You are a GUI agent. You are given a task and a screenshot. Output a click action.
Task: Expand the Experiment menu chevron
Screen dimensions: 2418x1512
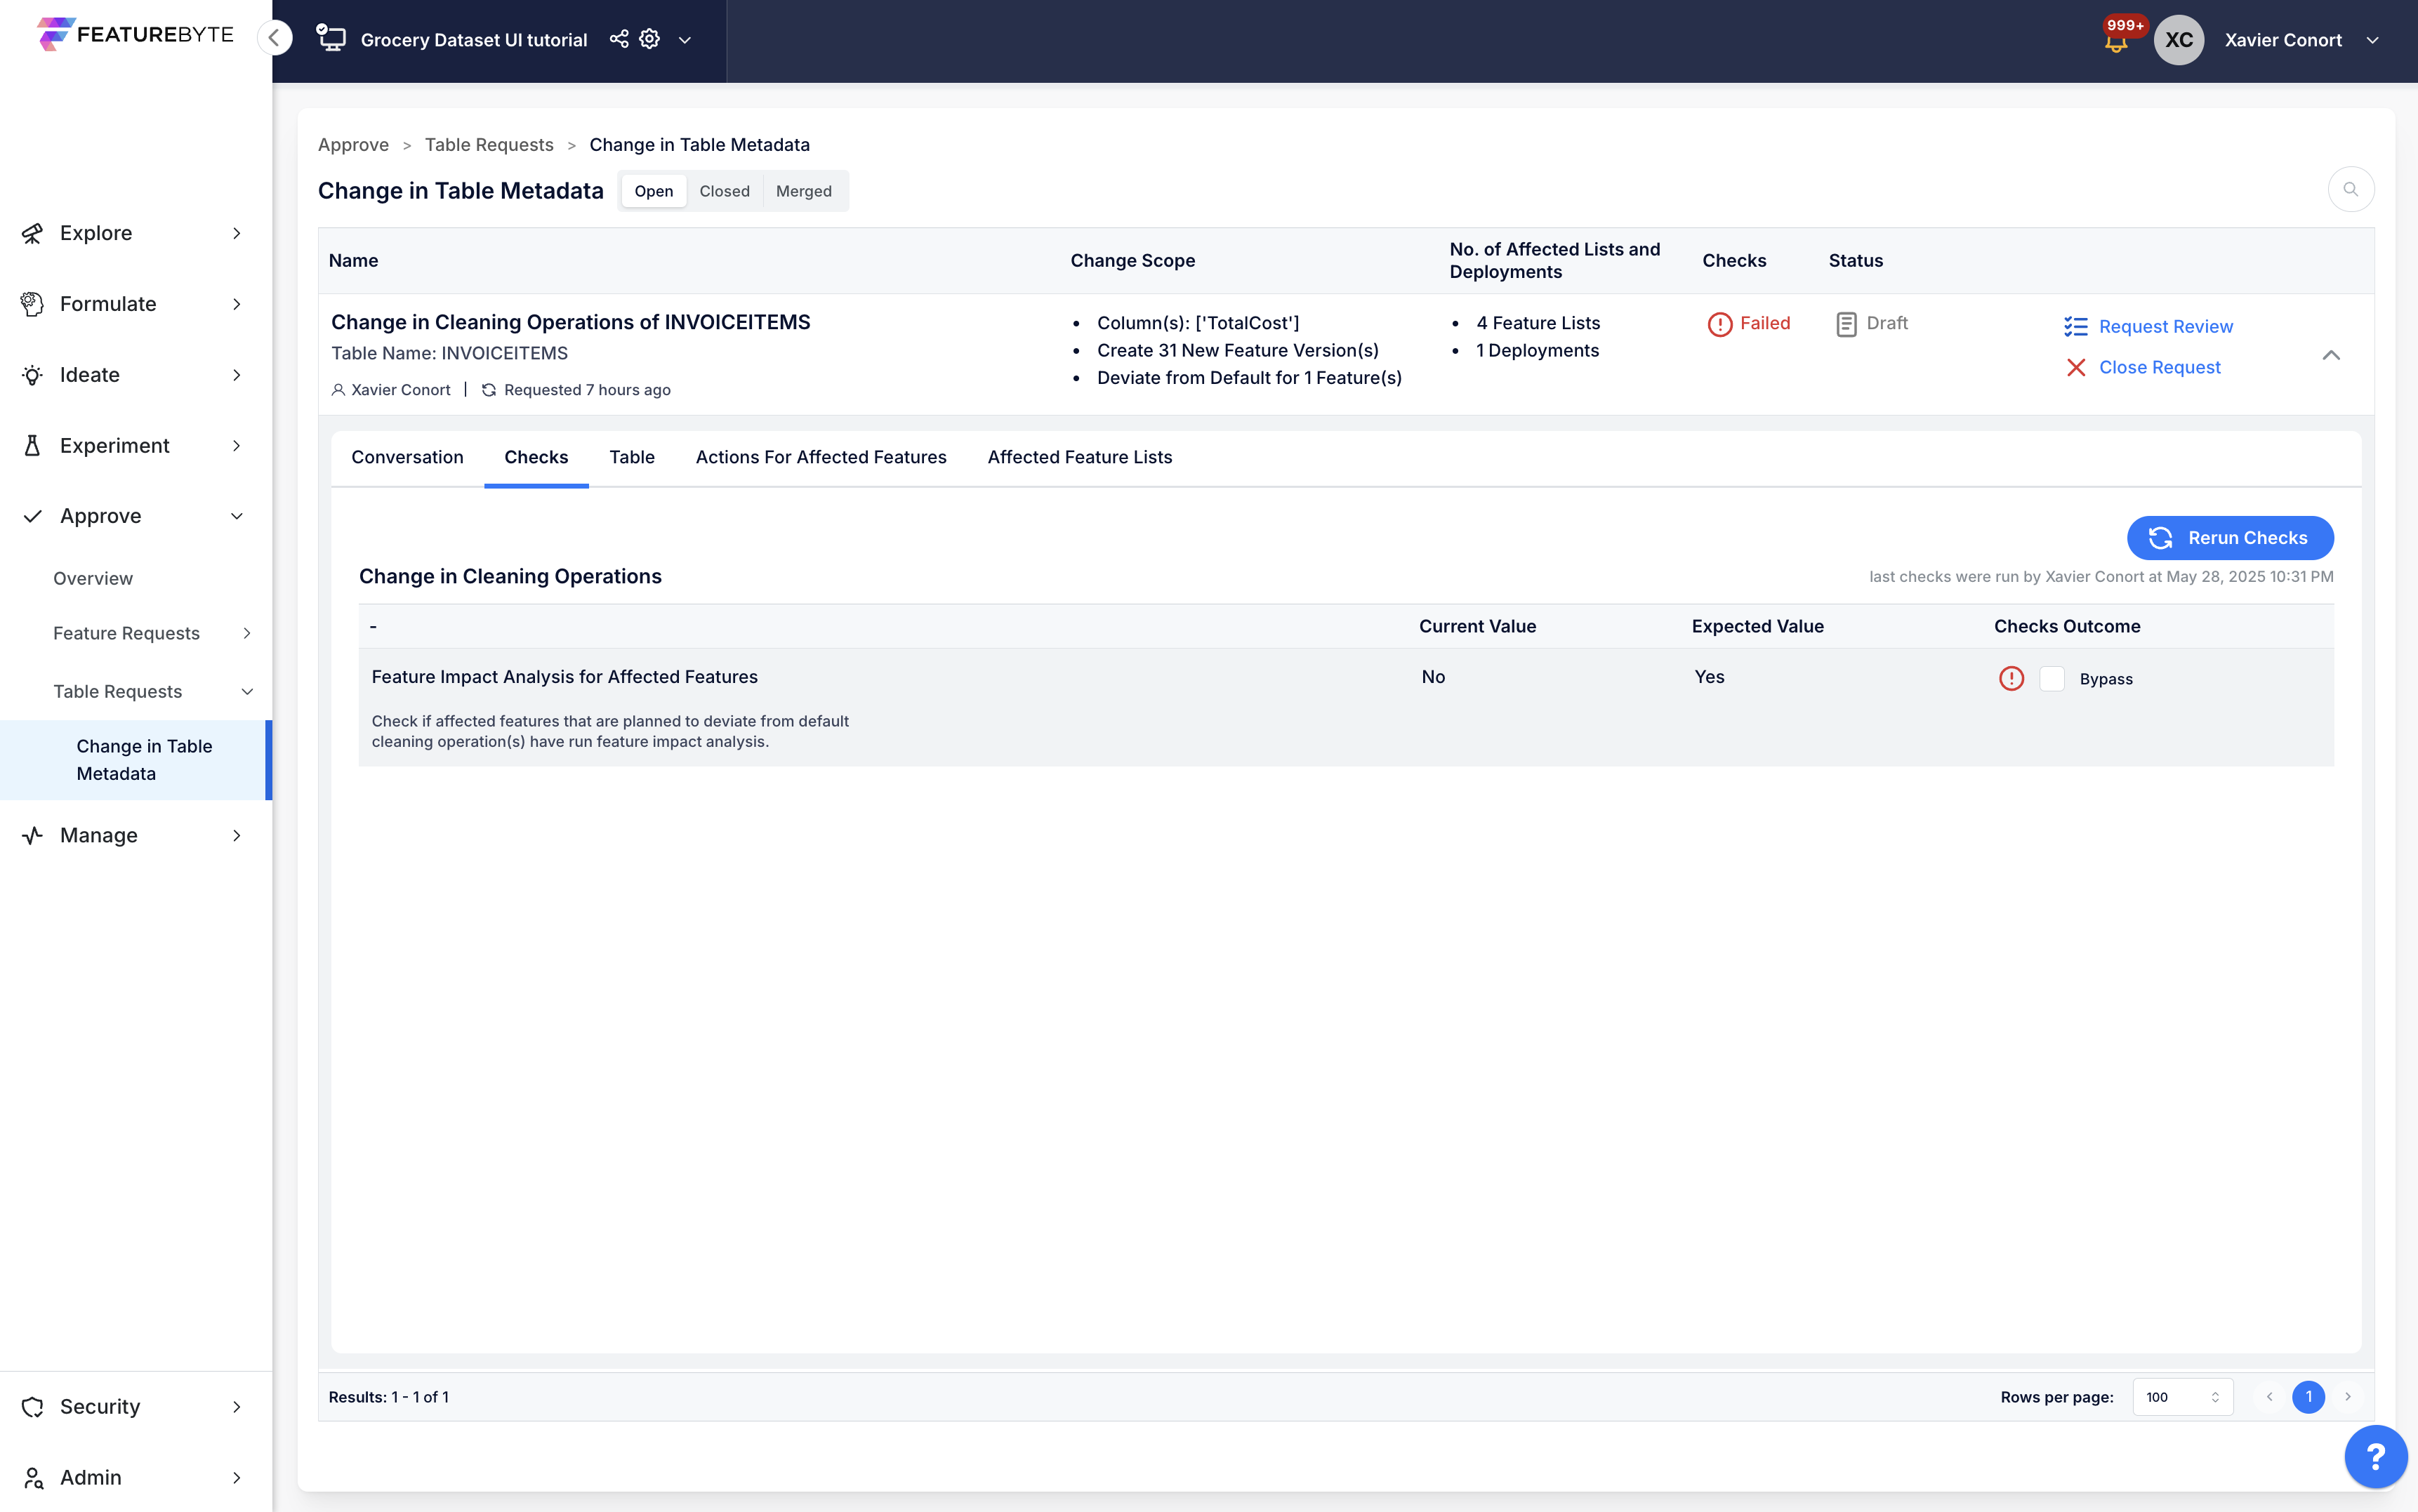[237, 446]
